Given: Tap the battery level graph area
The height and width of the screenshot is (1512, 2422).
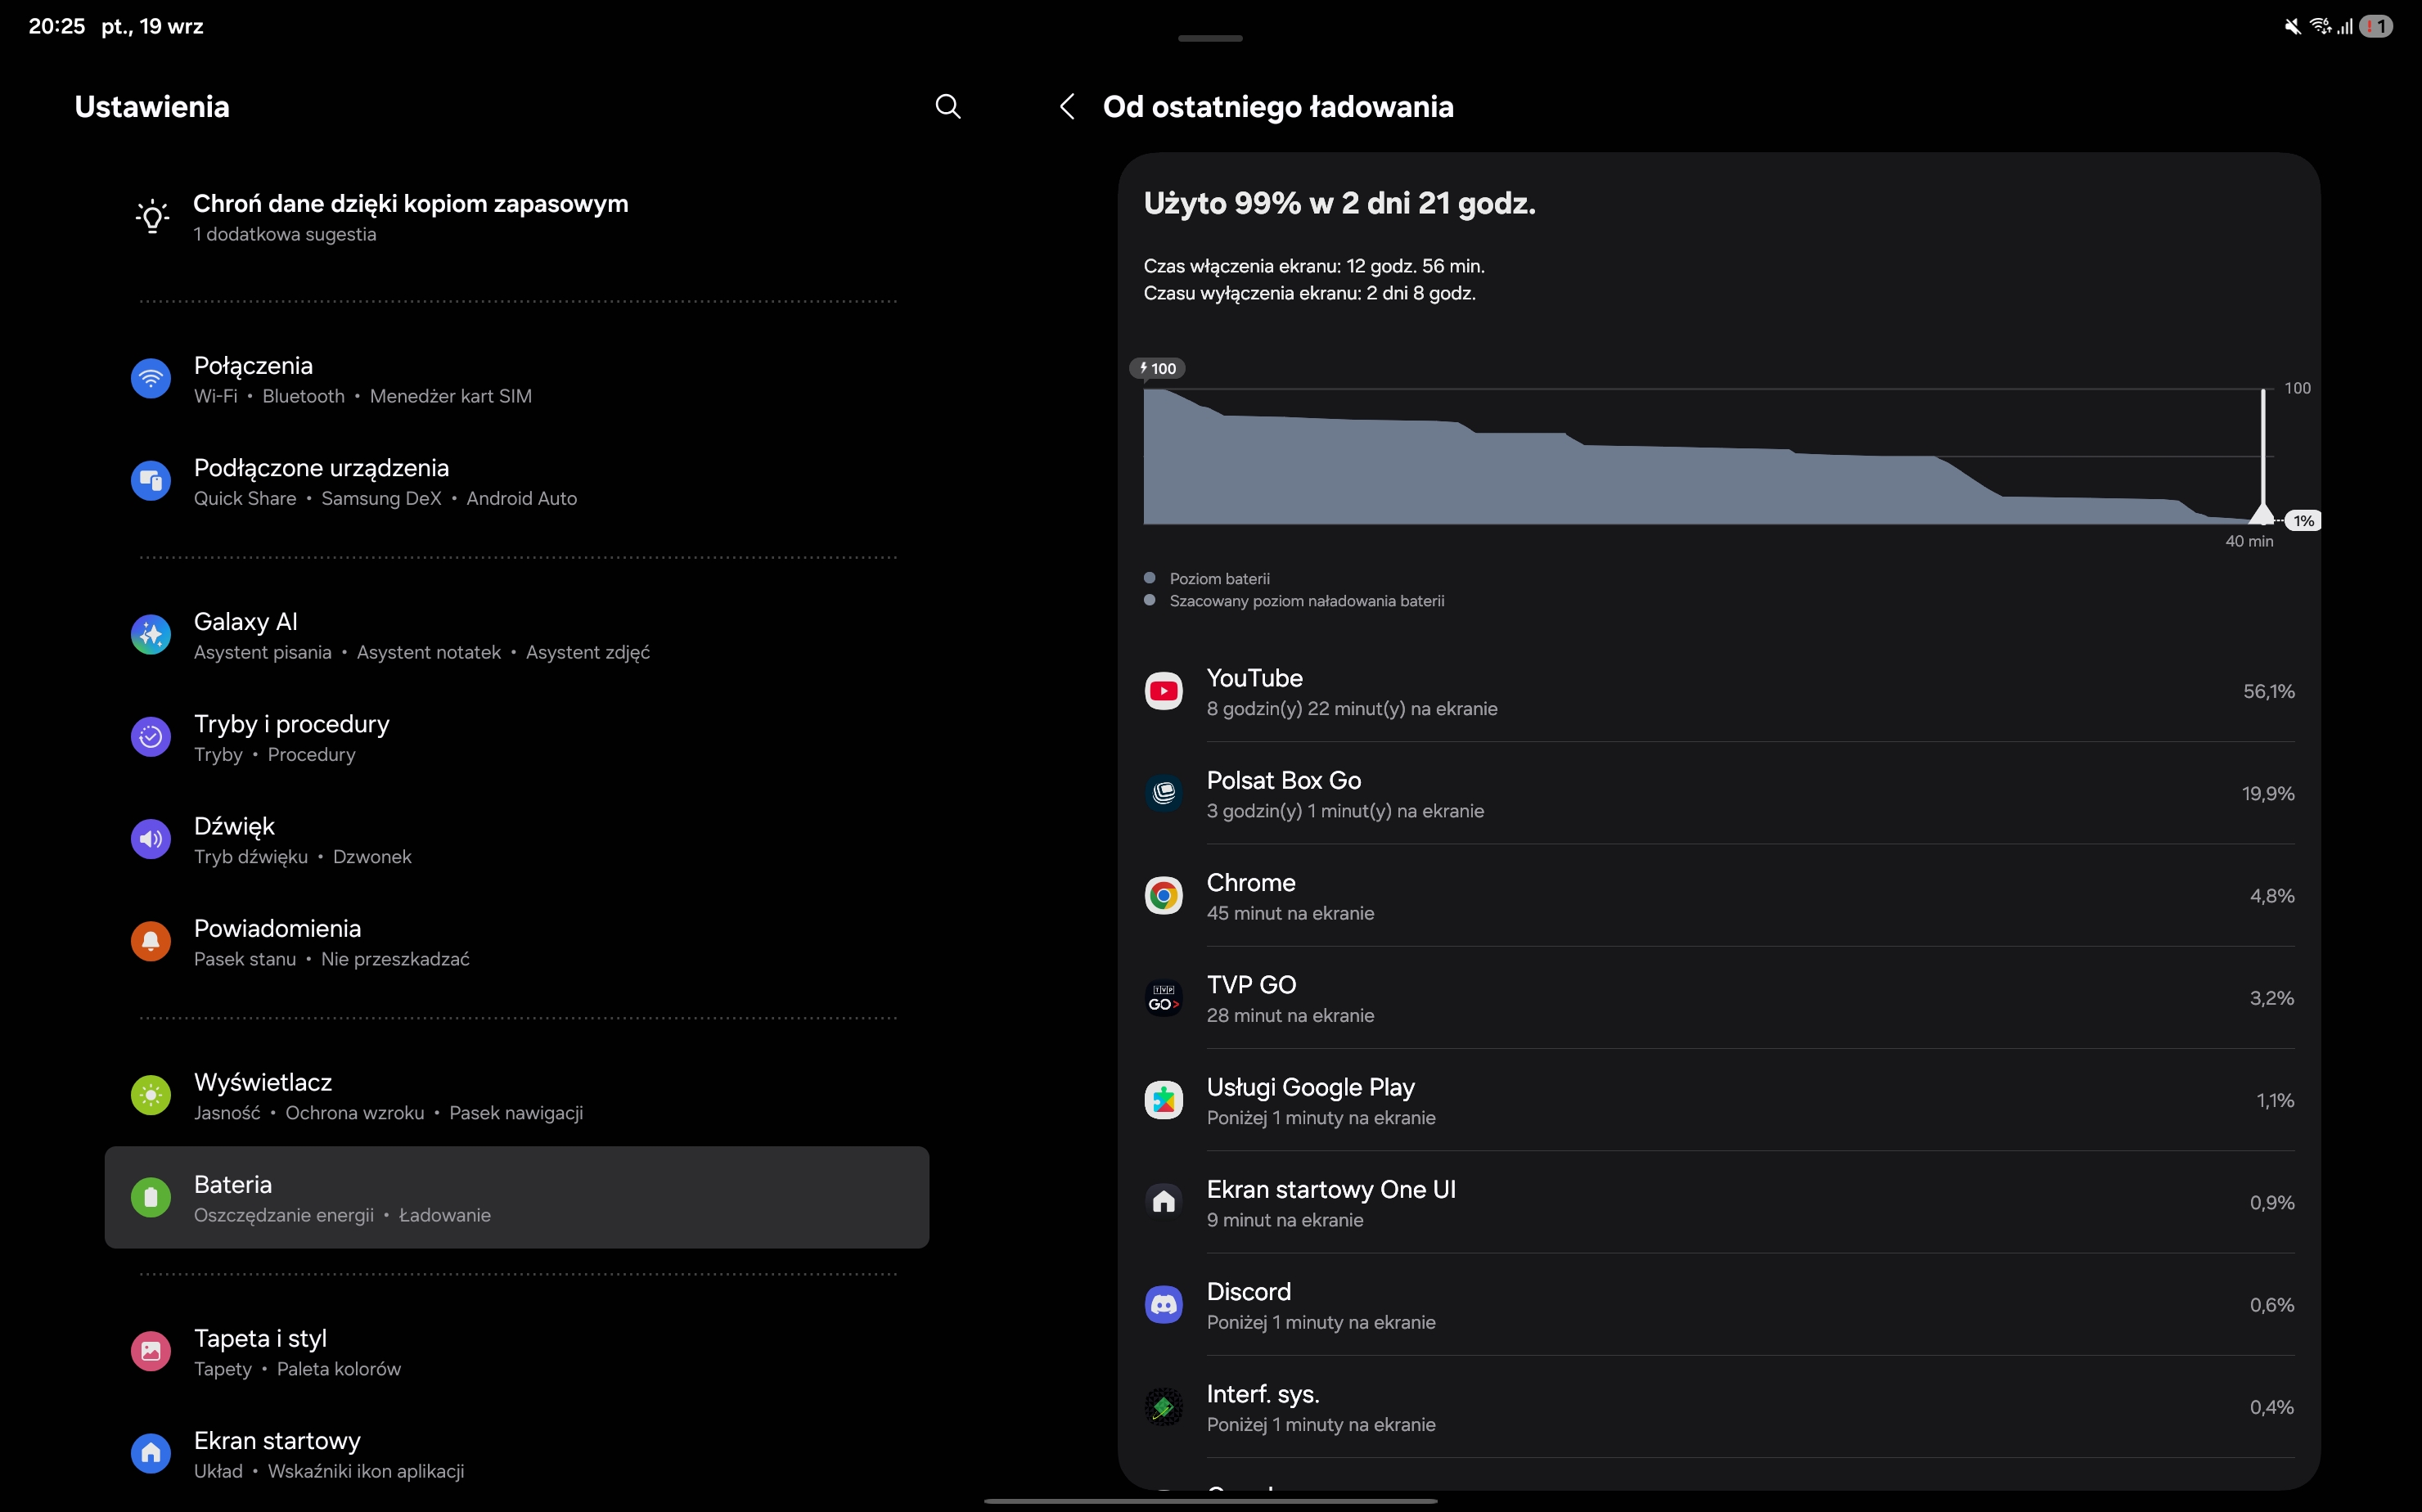Looking at the screenshot, I should point(1700,480).
